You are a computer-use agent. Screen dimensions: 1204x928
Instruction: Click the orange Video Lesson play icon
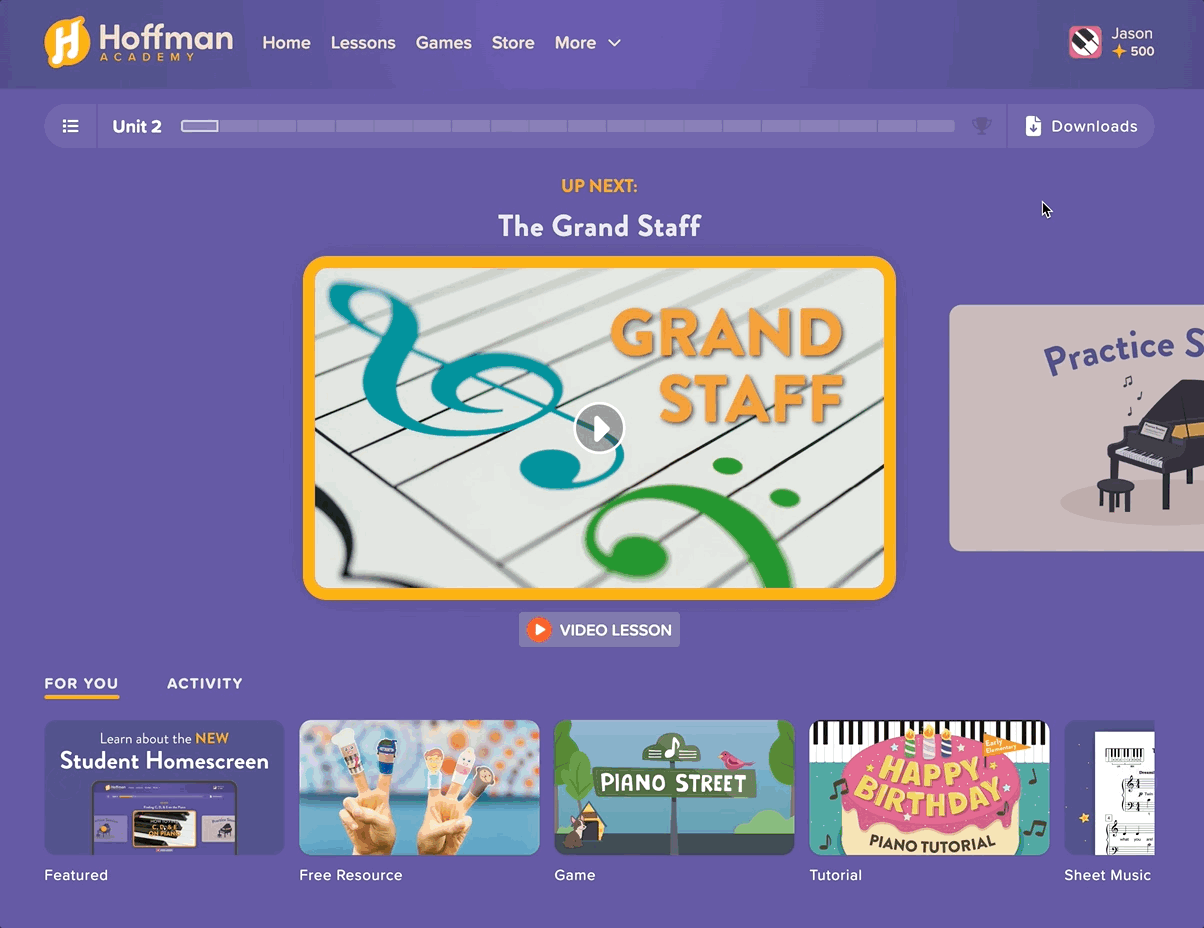point(539,630)
